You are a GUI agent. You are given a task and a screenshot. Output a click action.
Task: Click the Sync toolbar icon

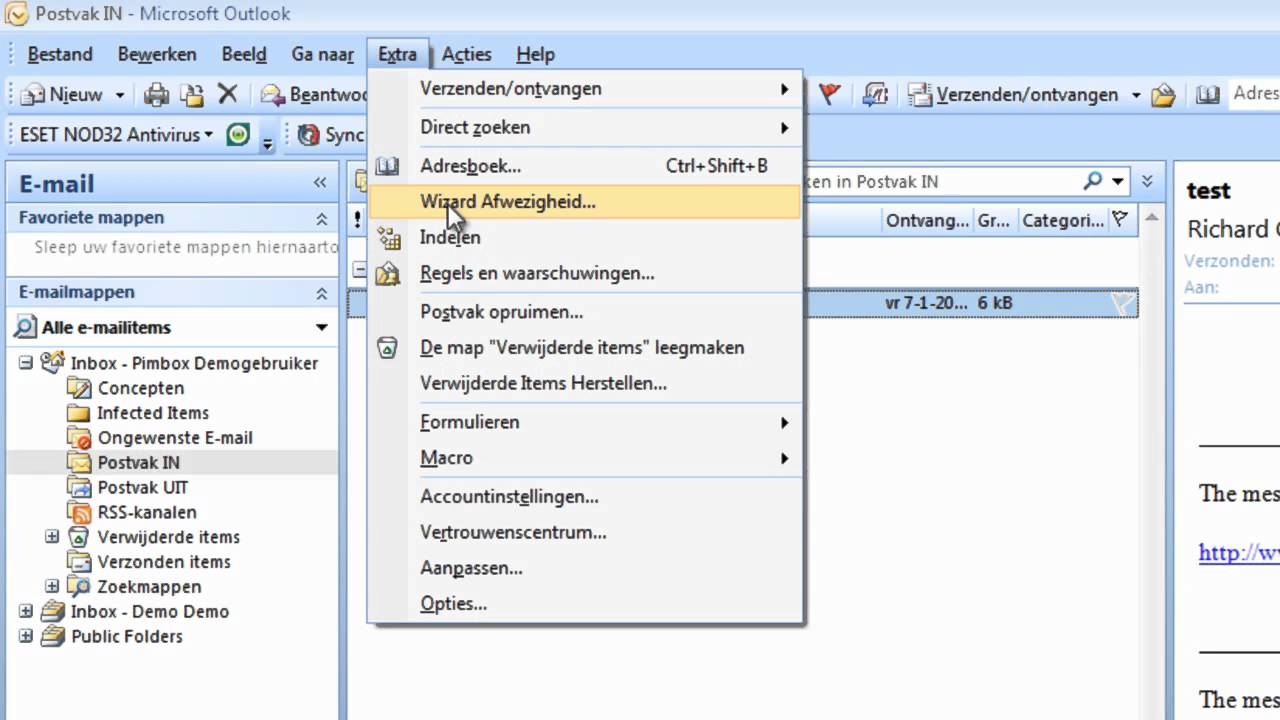(331, 135)
